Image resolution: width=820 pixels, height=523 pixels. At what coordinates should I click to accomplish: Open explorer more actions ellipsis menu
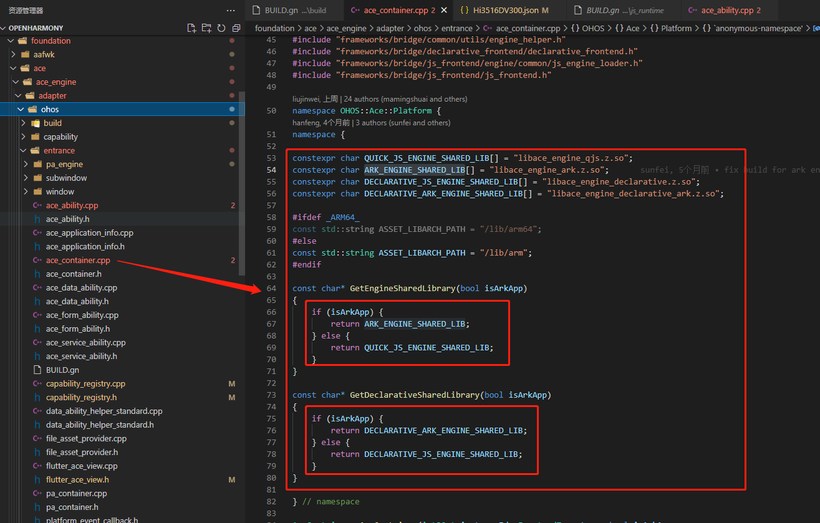pyautogui.click(x=231, y=10)
